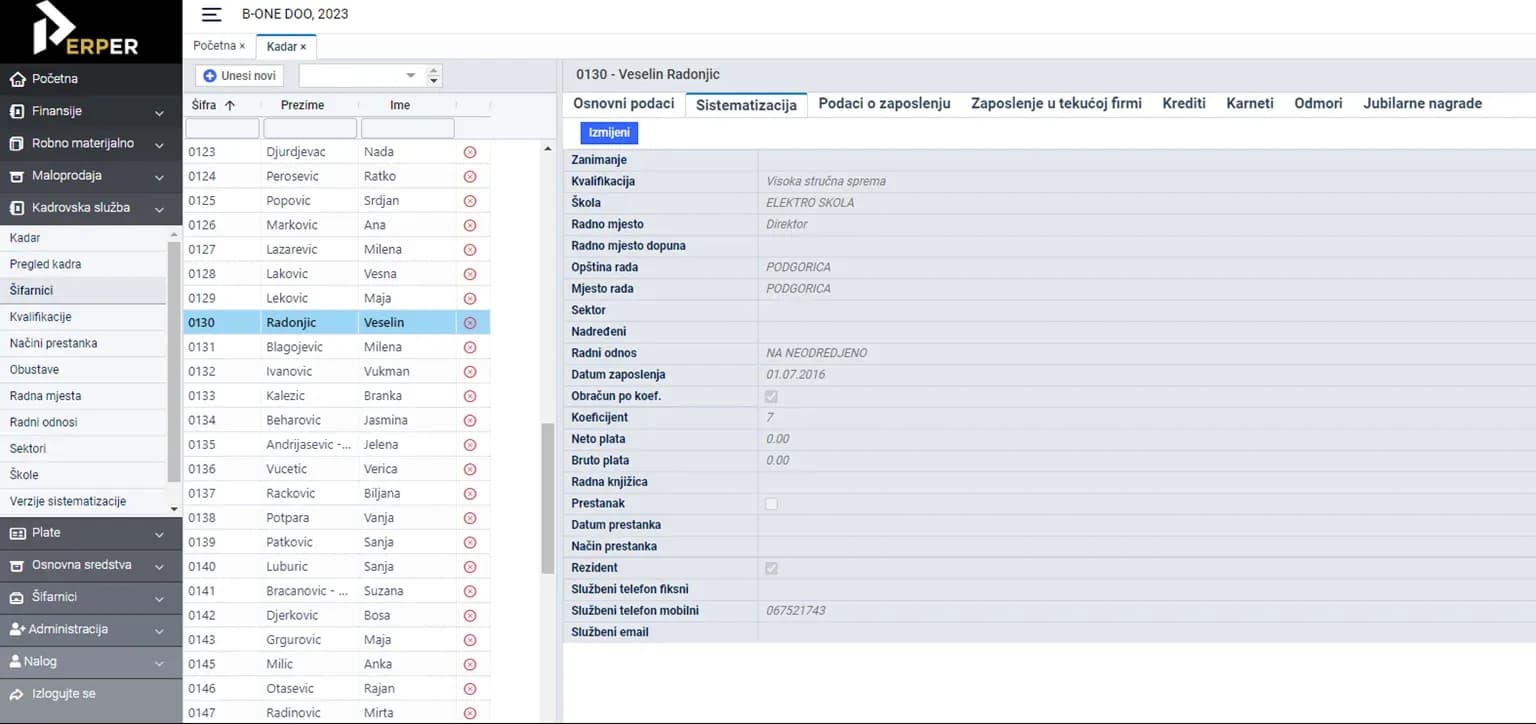
Task: Sort by Šifra column header
Action: (213, 105)
